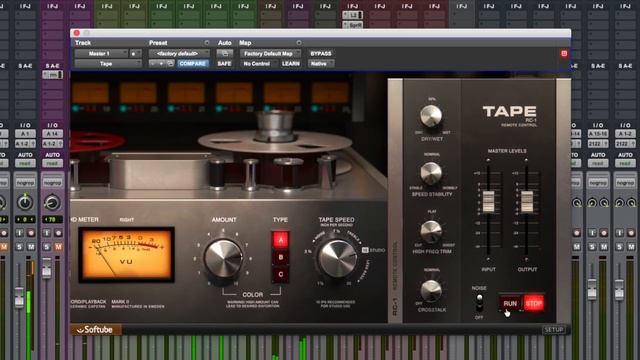Click the DRY/WET knob
This screenshot has height=360, width=640.
click(x=431, y=116)
